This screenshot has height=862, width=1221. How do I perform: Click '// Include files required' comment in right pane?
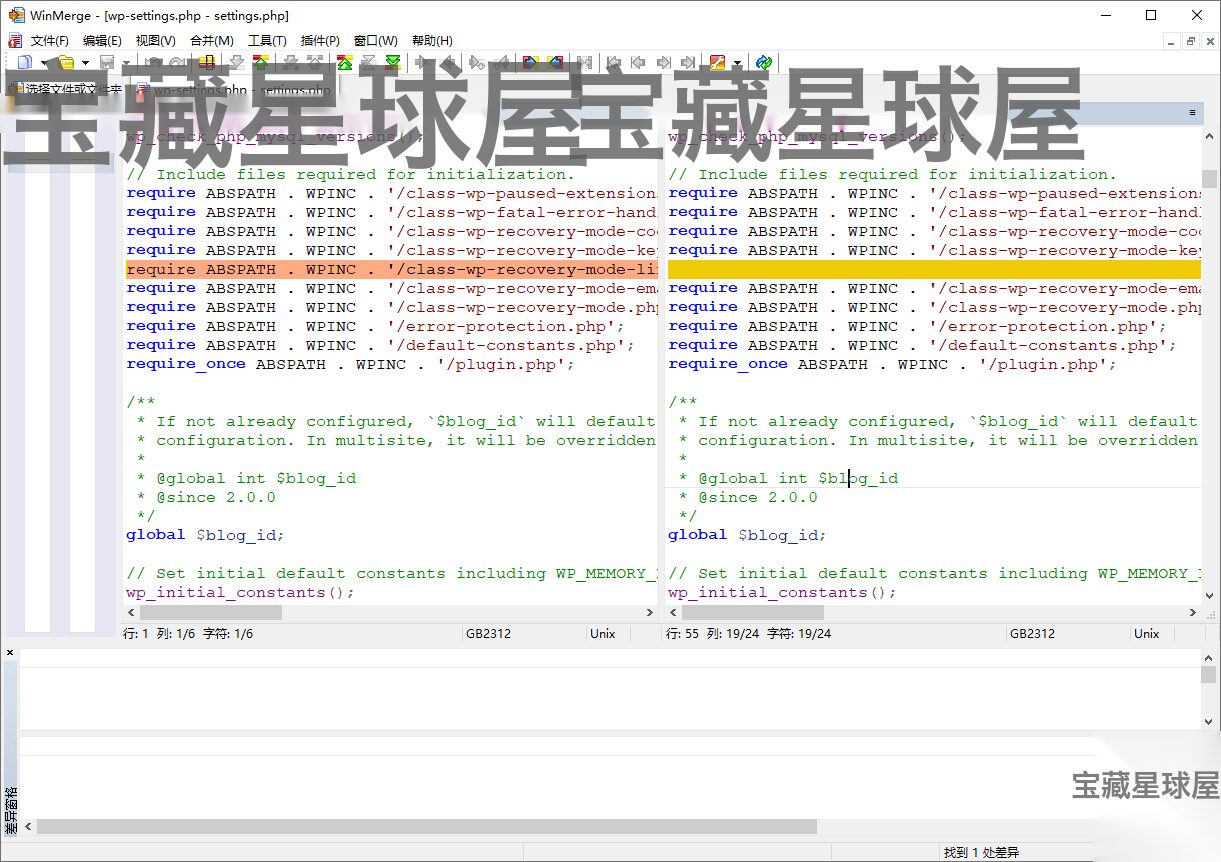pos(892,174)
